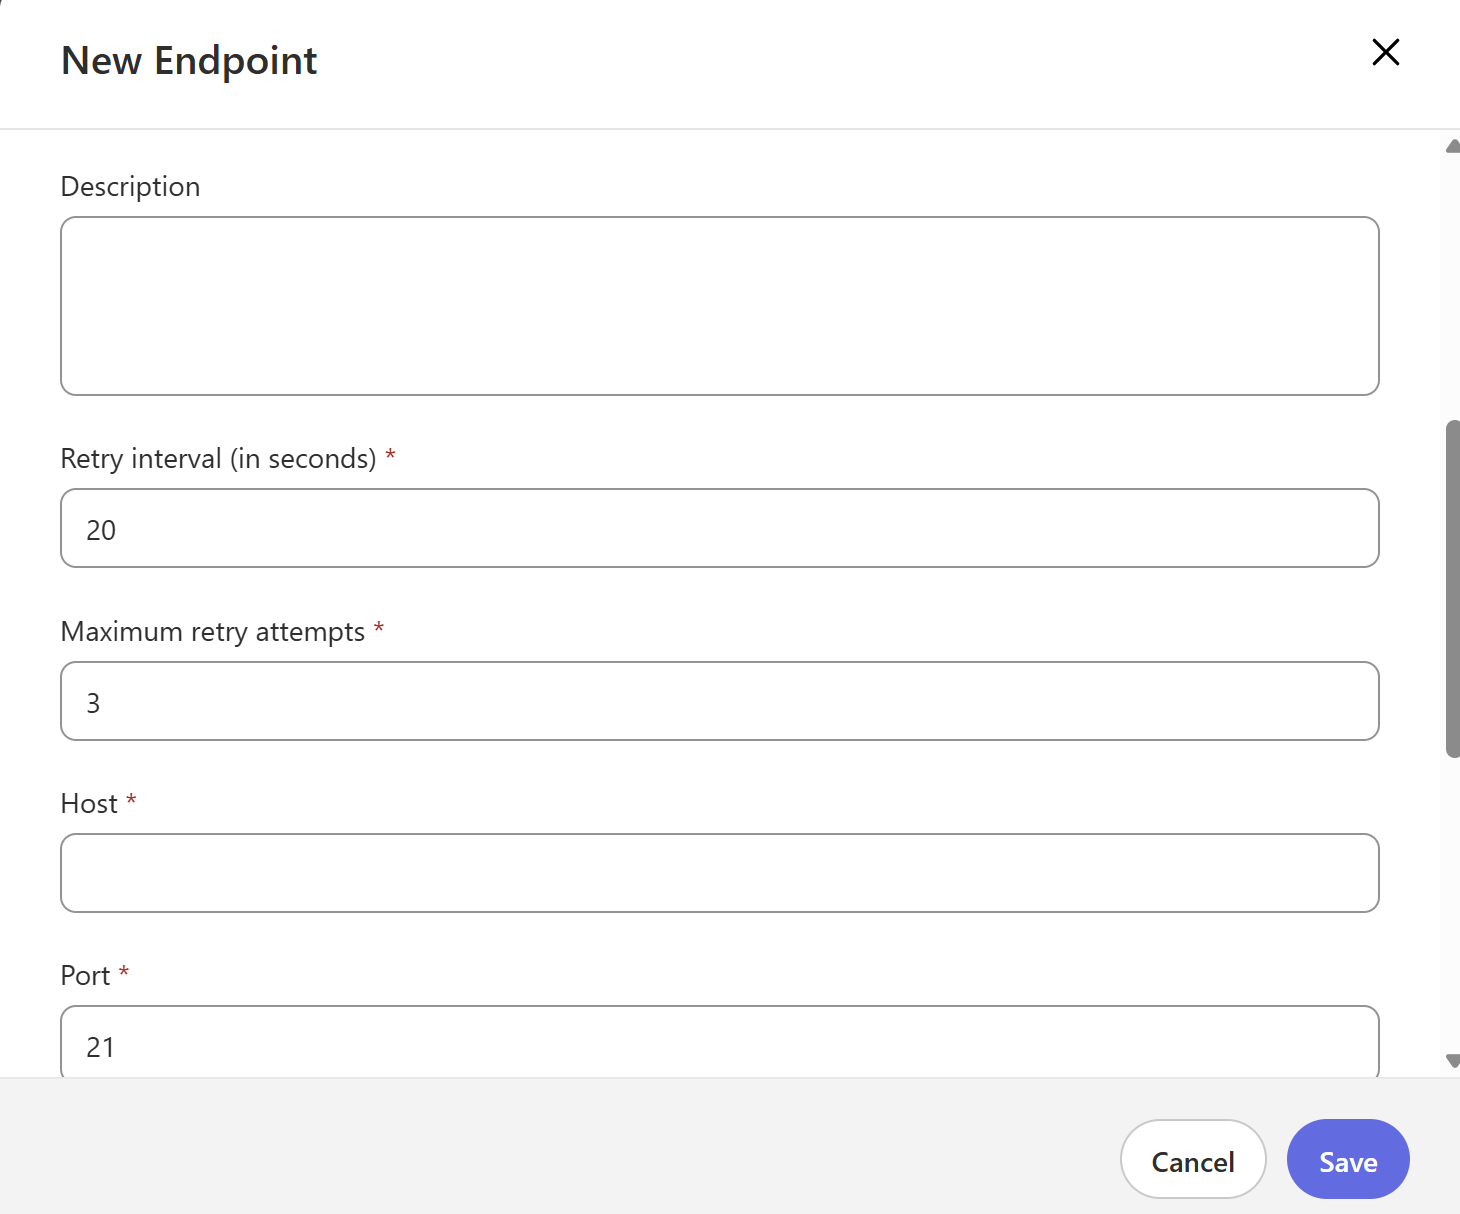
Task: Click the 'Description' label
Action: [130, 187]
